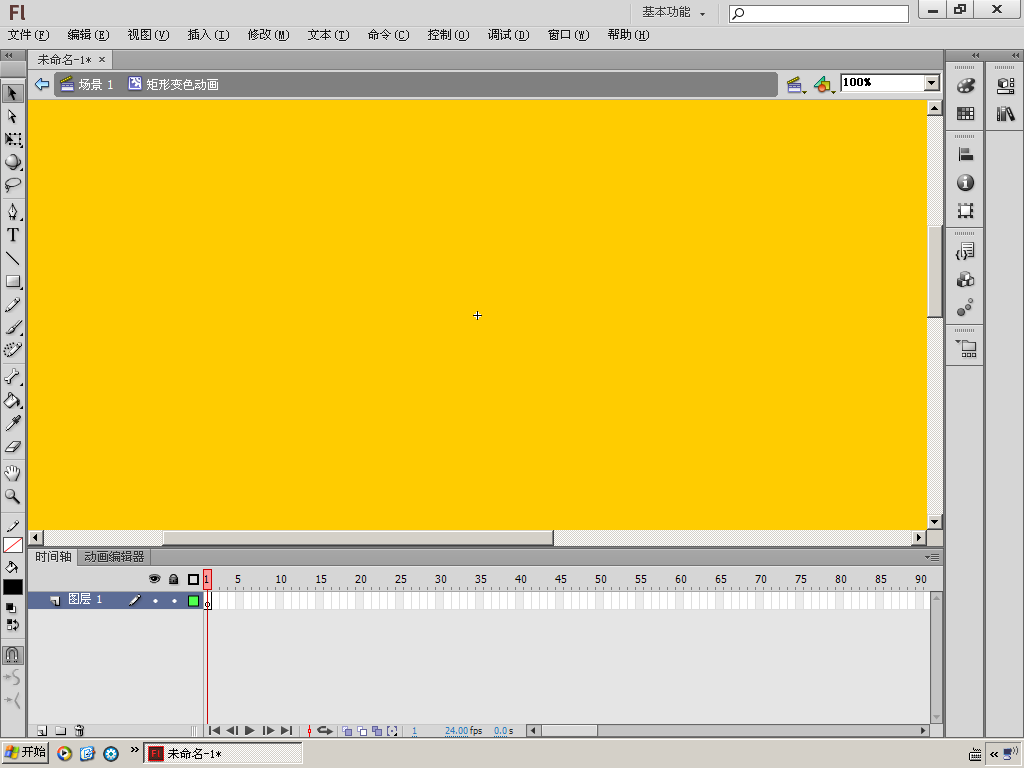Screen dimensions: 1024x768
Task: Toggle Edit Multiple Frames button
Action: point(377,731)
